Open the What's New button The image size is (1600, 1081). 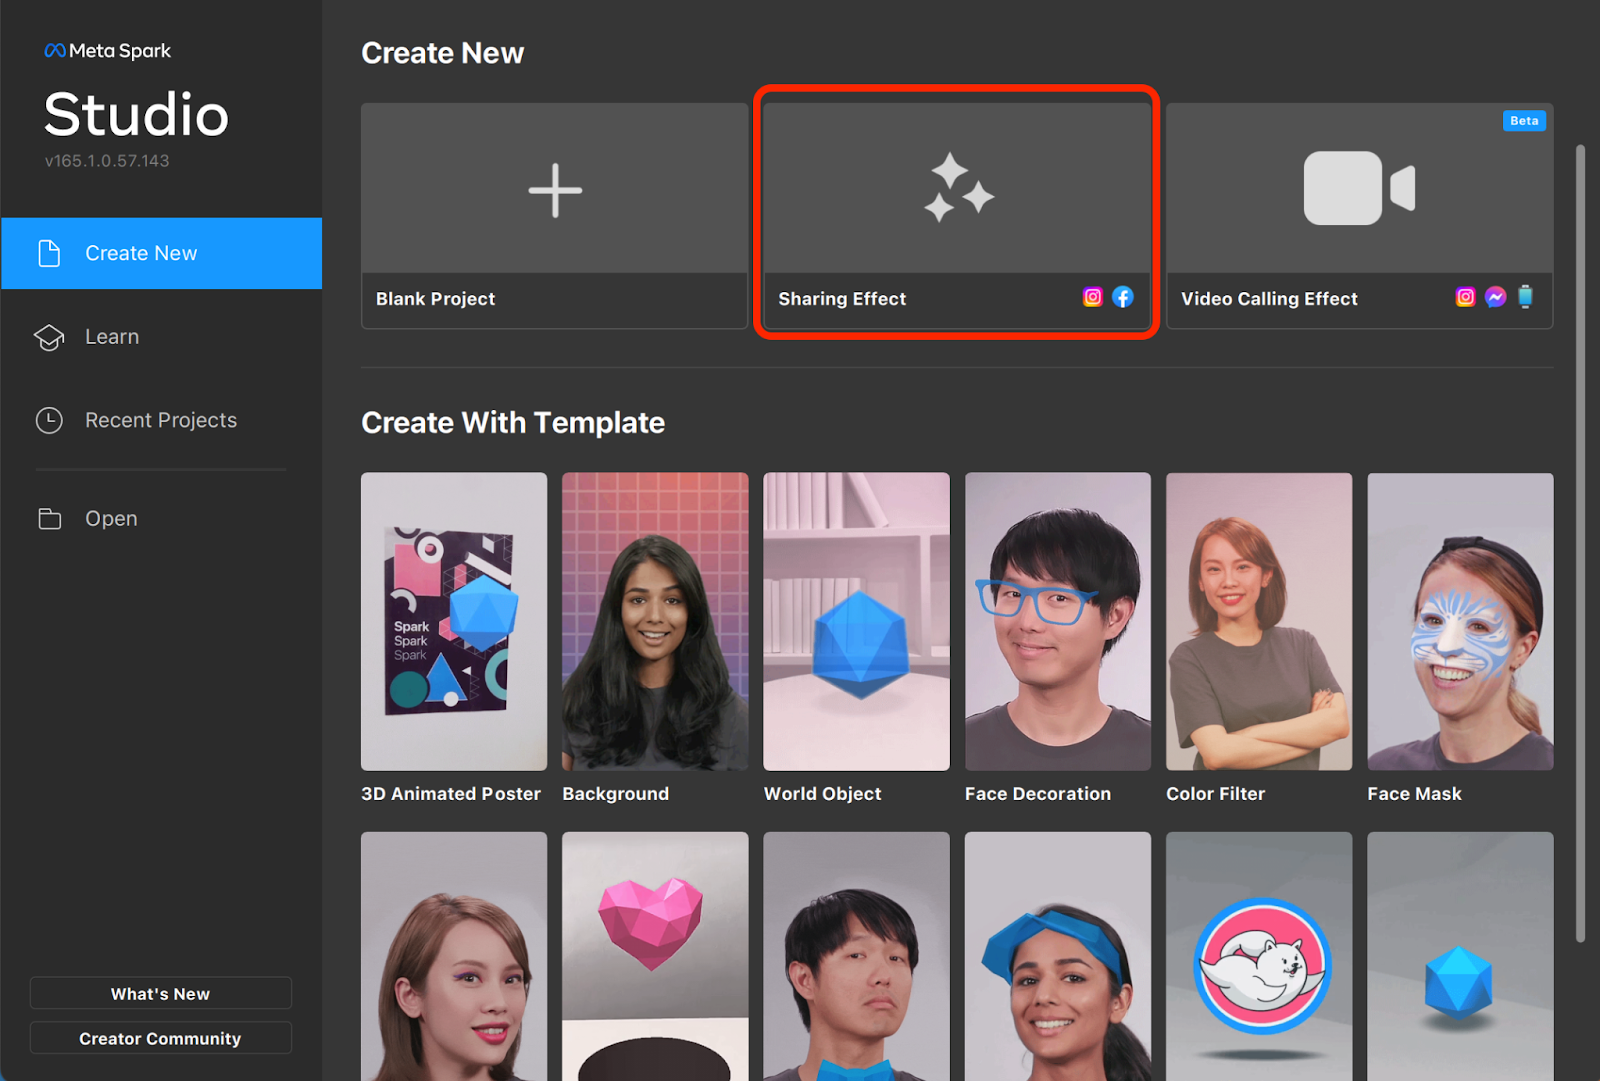pos(161,993)
